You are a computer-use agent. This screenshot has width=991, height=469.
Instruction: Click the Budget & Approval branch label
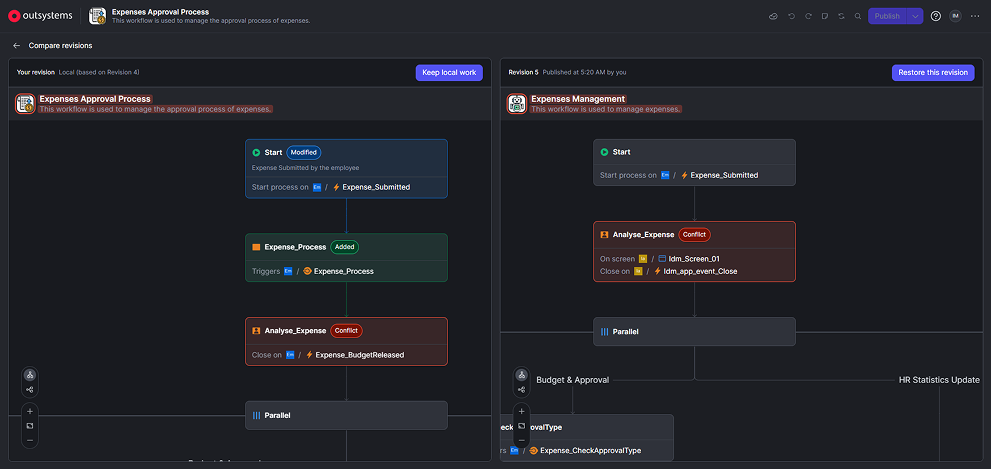(573, 380)
